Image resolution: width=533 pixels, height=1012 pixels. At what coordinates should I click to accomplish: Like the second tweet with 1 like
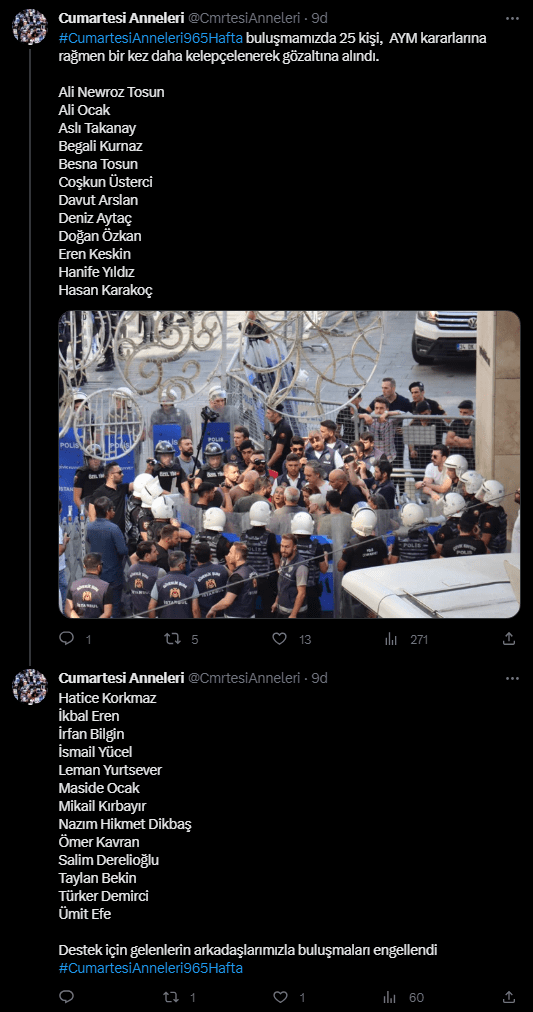(279, 997)
